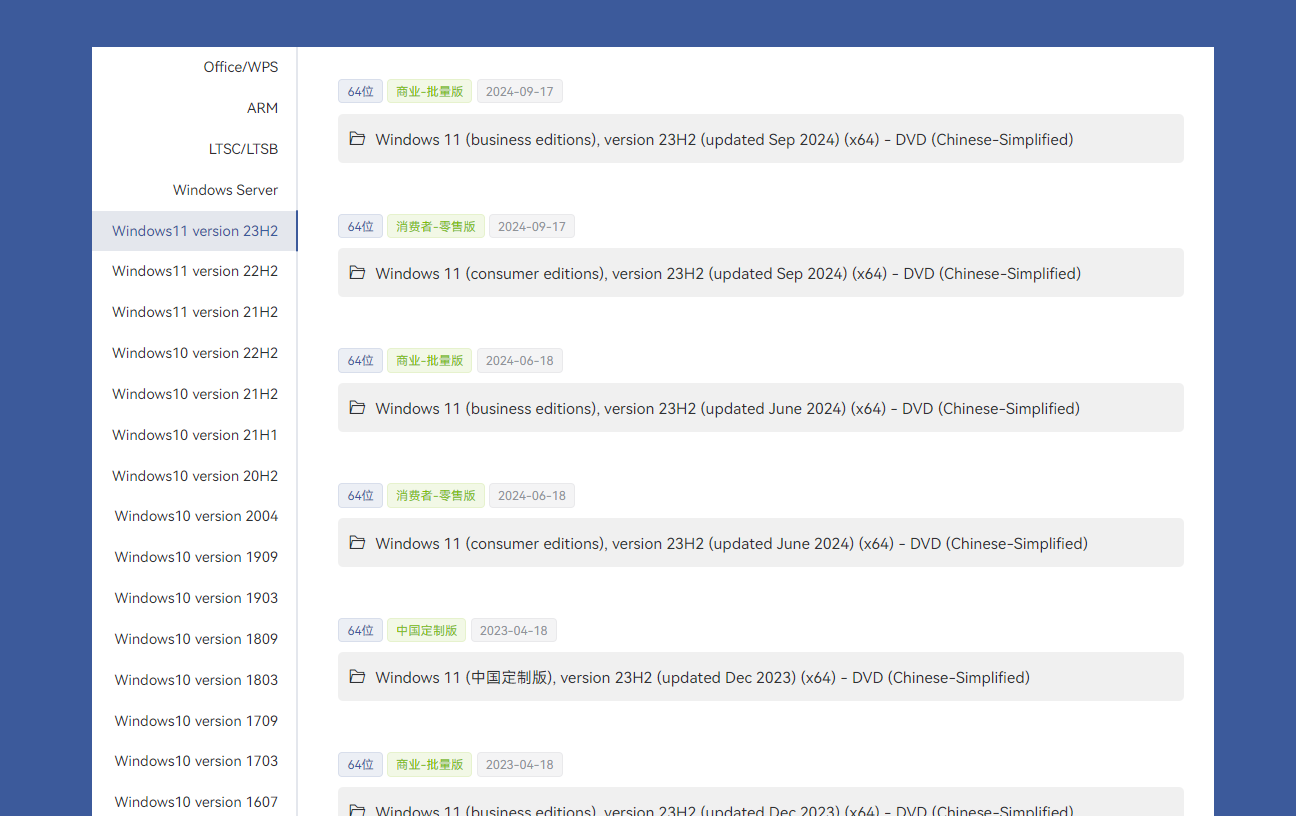
Task: Click date tag 2024-09-17 beside 商业-批量版
Action: (519, 92)
